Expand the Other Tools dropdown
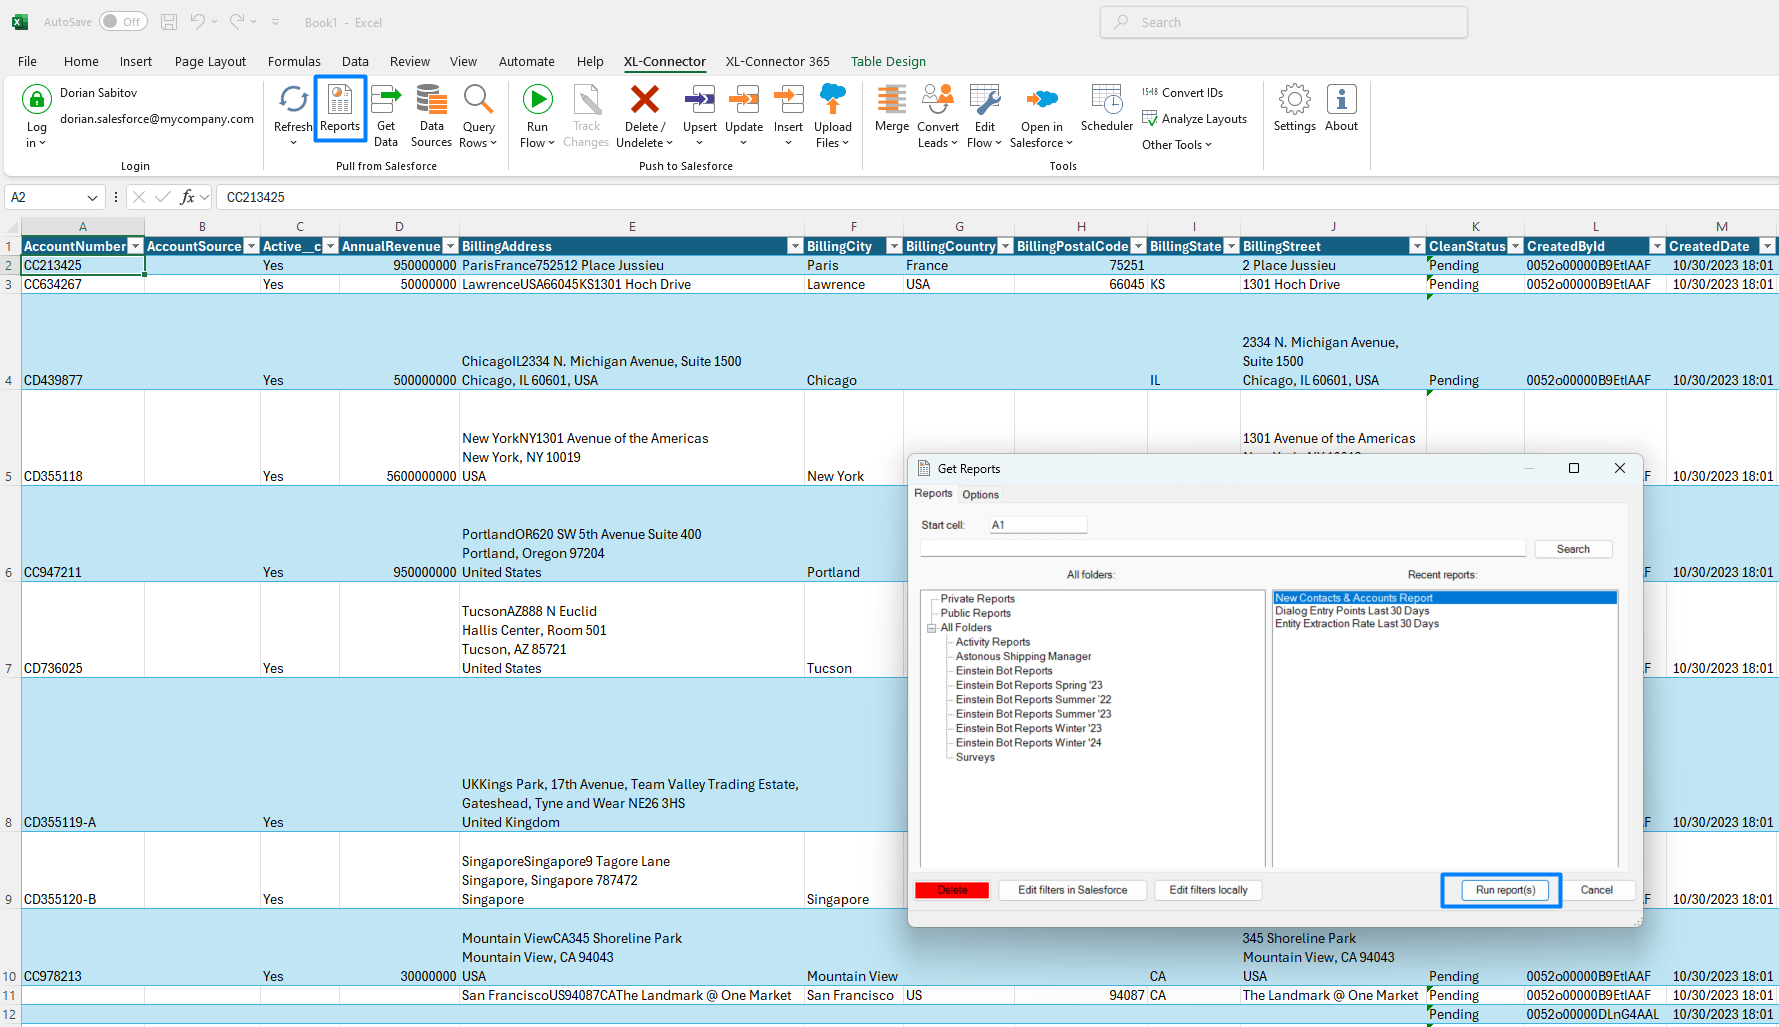The height and width of the screenshot is (1027, 1779). [1177, 145]
